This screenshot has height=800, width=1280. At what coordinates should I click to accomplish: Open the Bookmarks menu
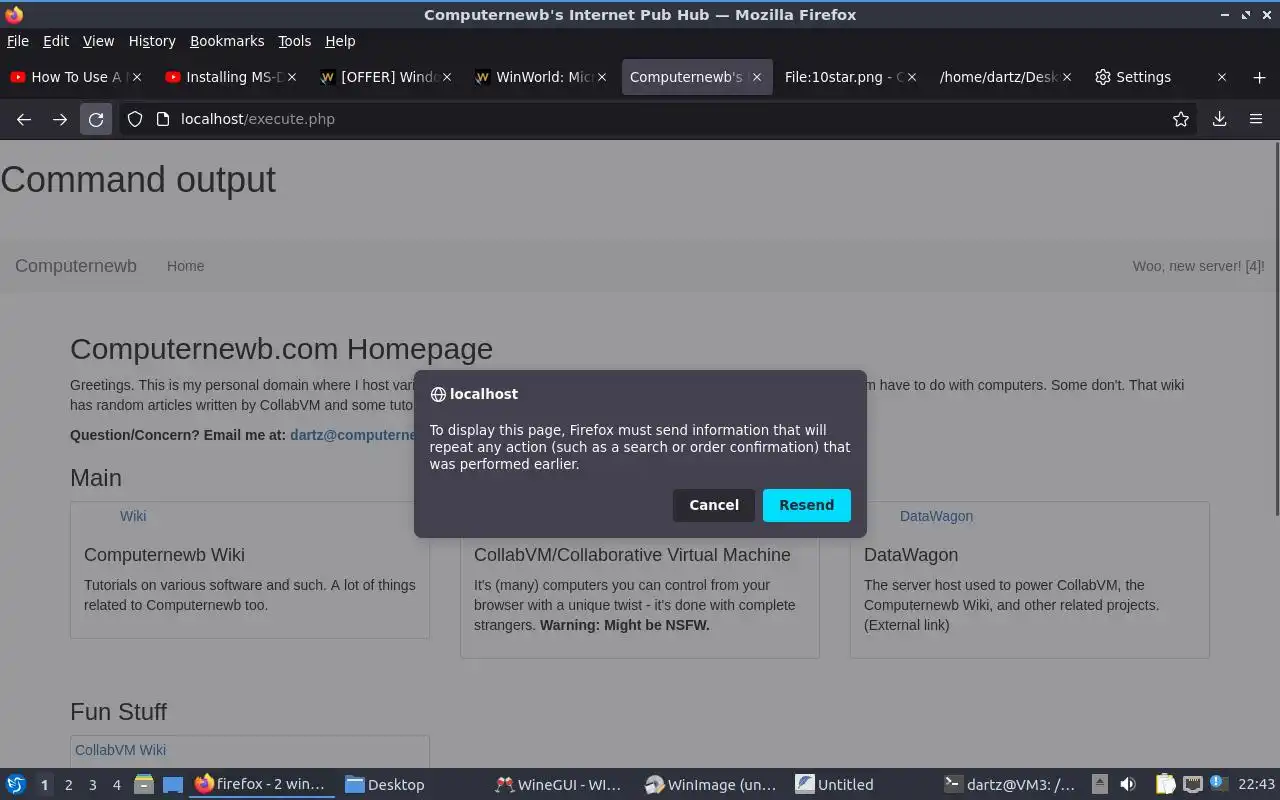[227, 41]
